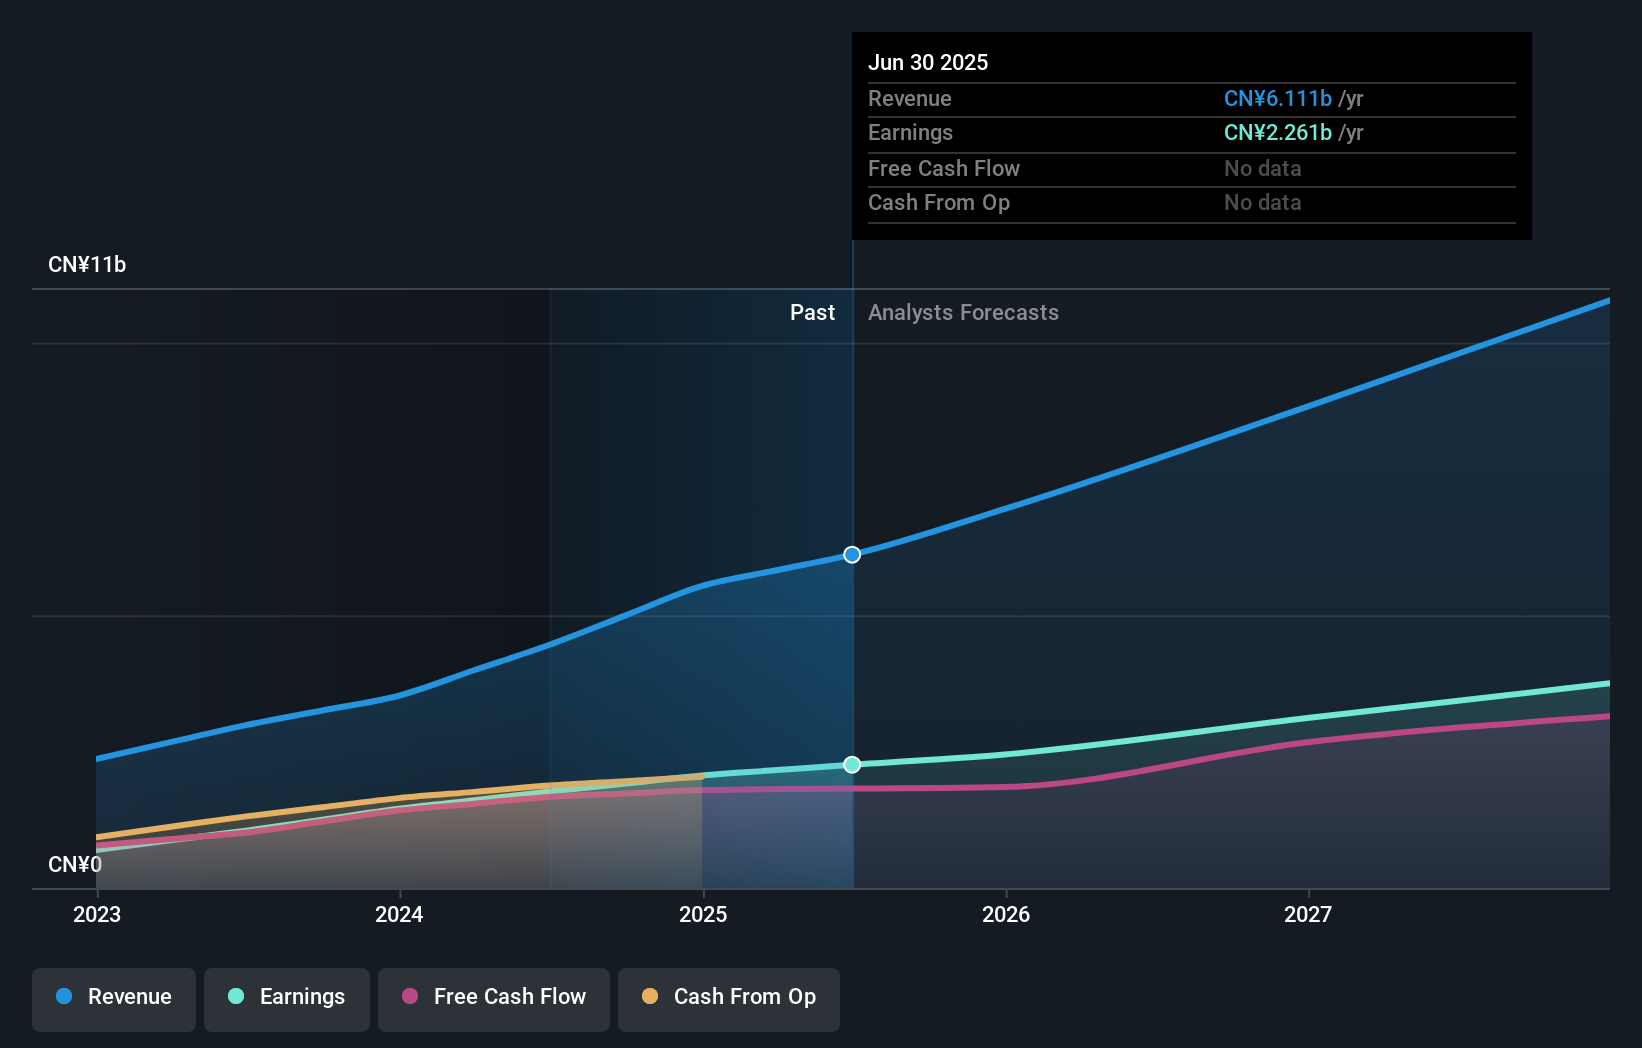Click the CN¥2.261b Earnings value in tooltip
Image resolution: width=1642 pixels, height=1048 pixels.
(x=1277, y=132)
